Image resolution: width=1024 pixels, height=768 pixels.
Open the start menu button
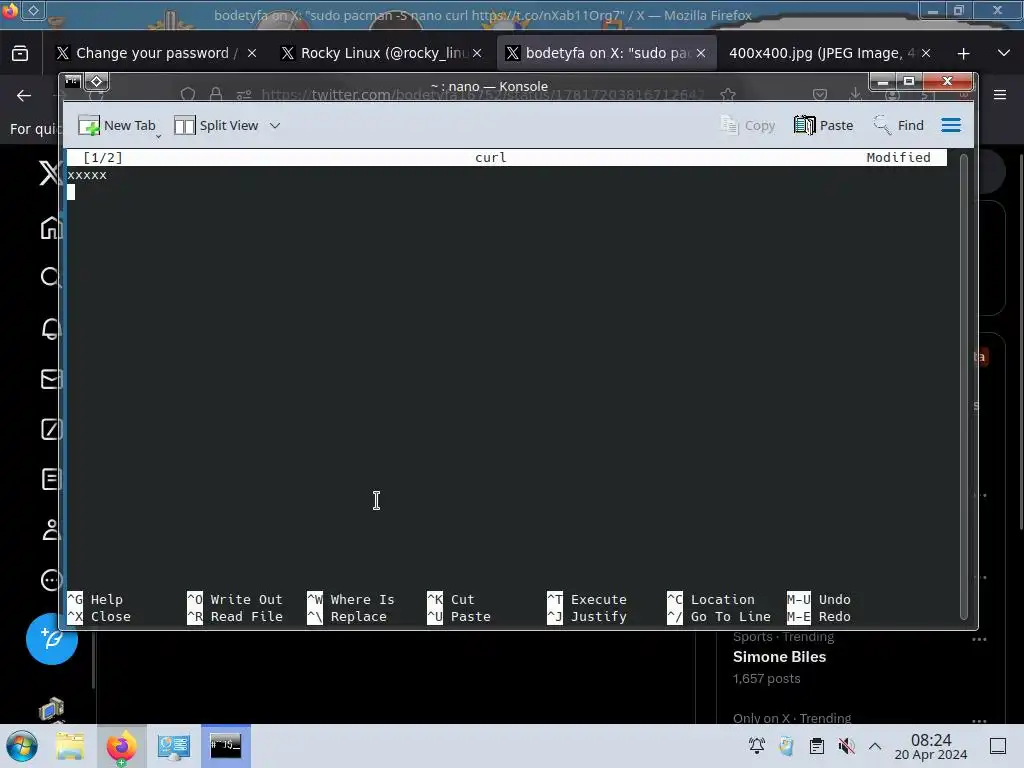click(x=22, y=746)
